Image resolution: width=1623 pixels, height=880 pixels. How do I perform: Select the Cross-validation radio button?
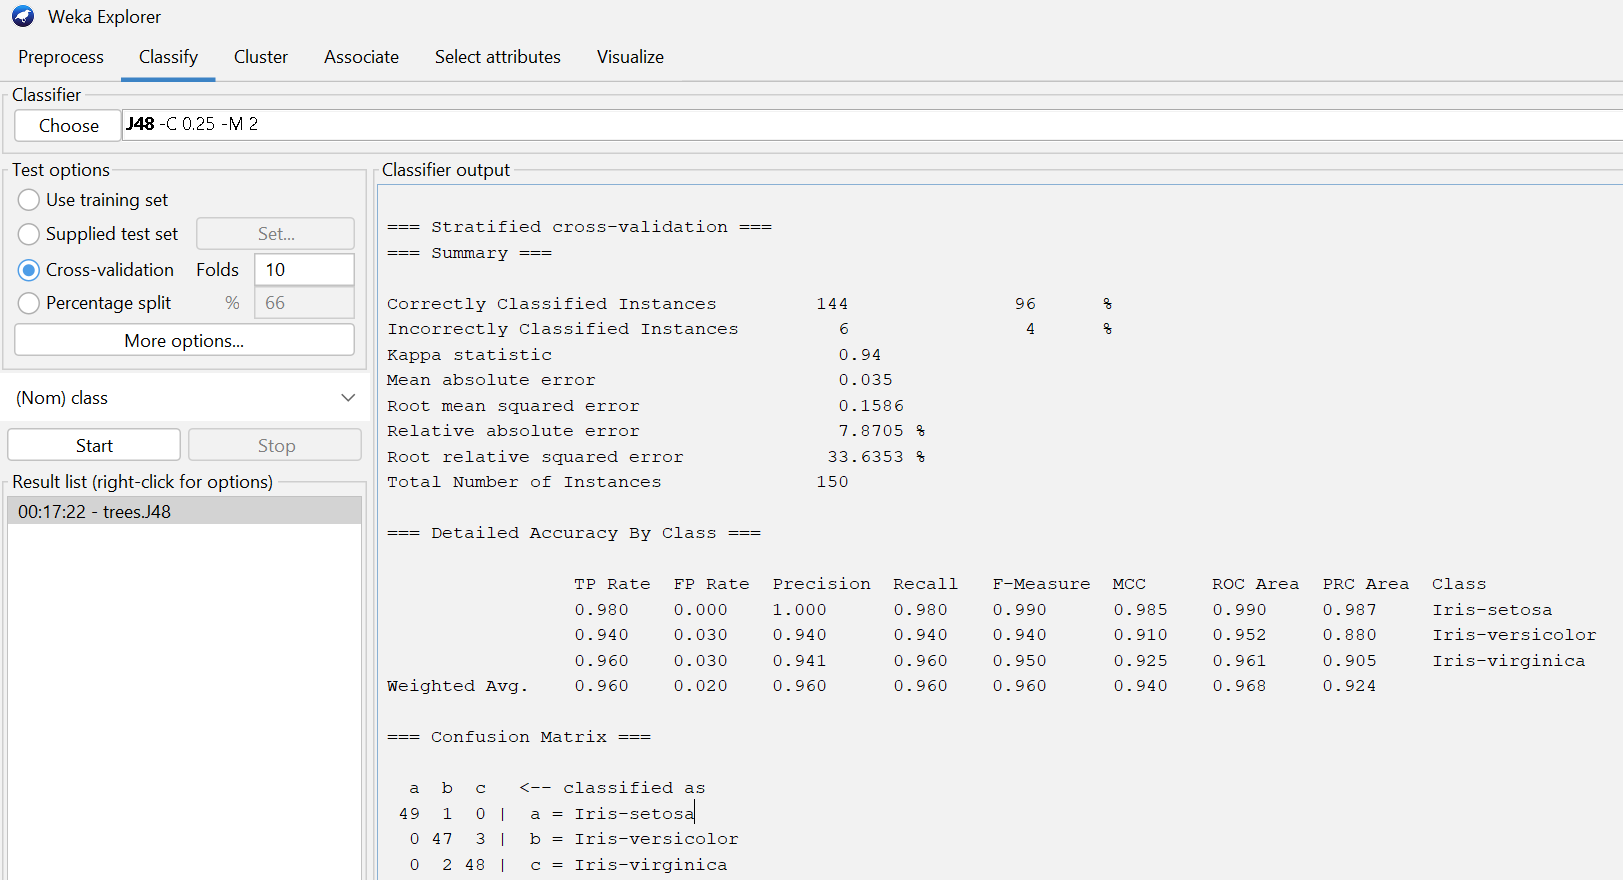click(x=29, y=270)
